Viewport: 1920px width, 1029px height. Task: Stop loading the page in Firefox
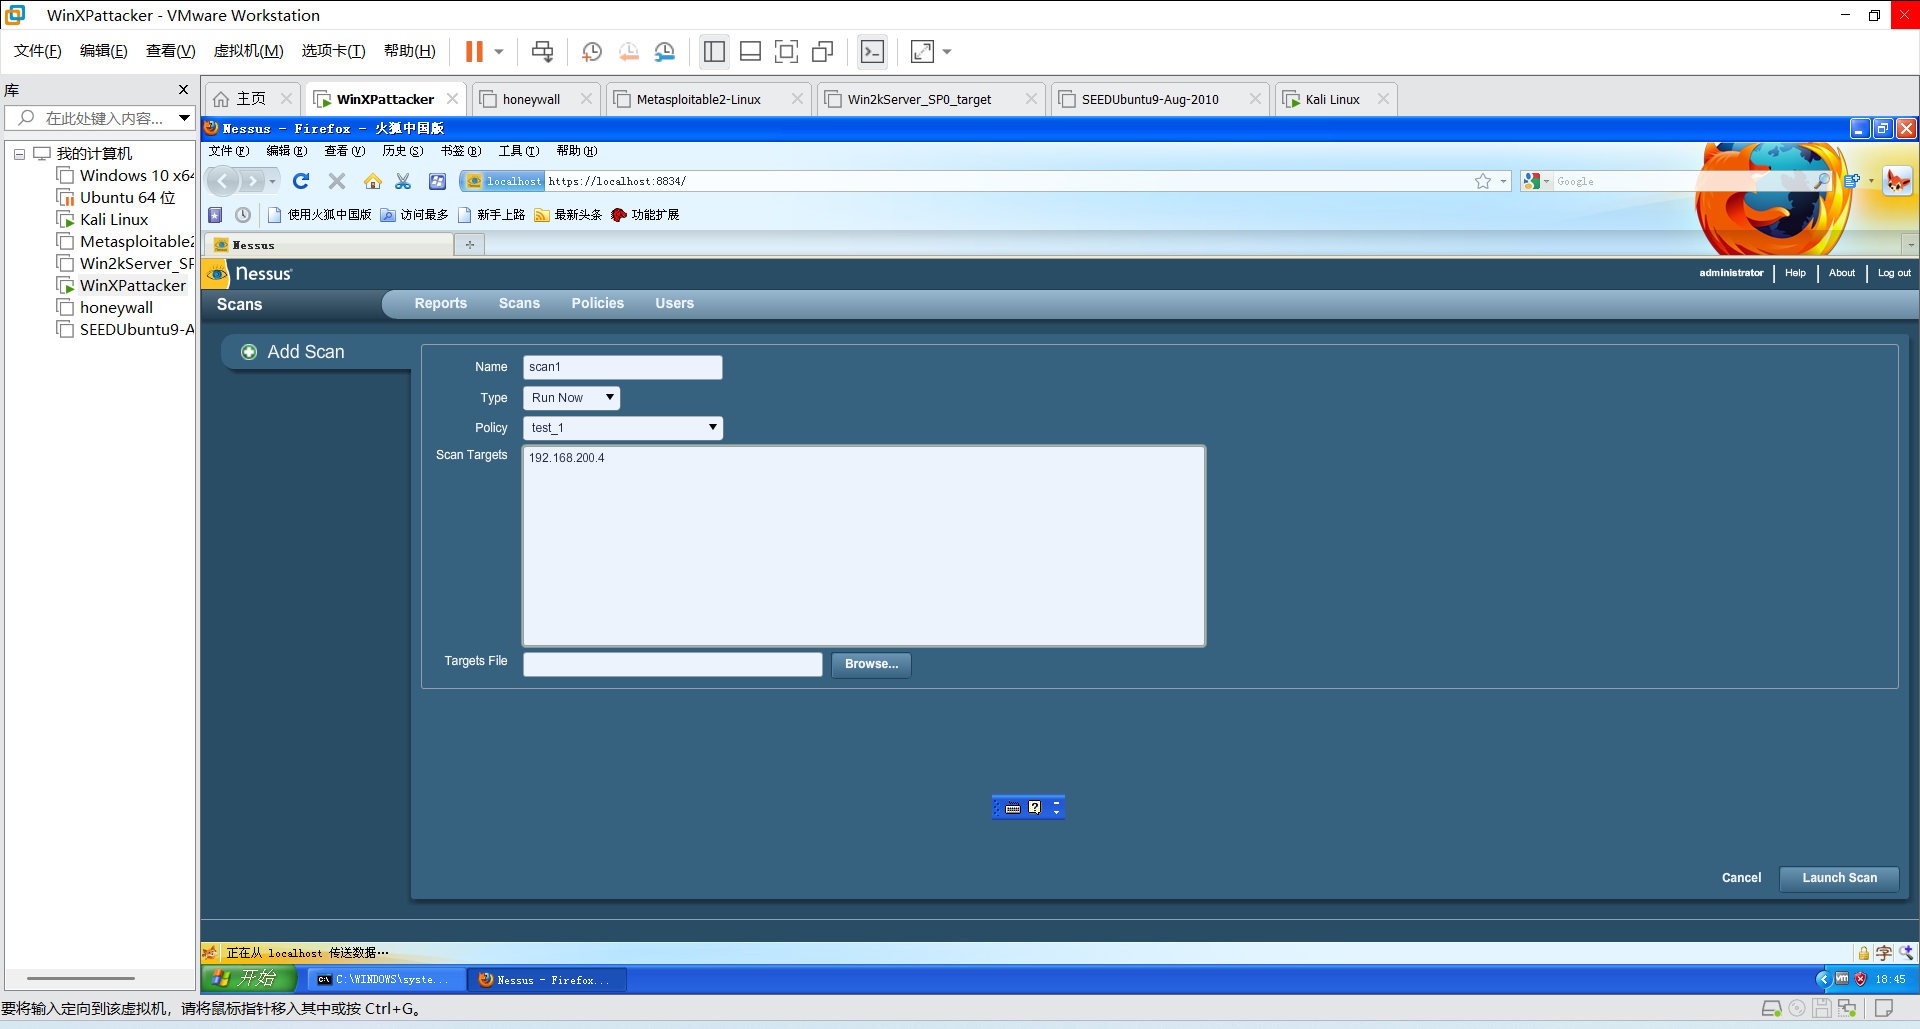pyautogui.click(x=337, y=181)
